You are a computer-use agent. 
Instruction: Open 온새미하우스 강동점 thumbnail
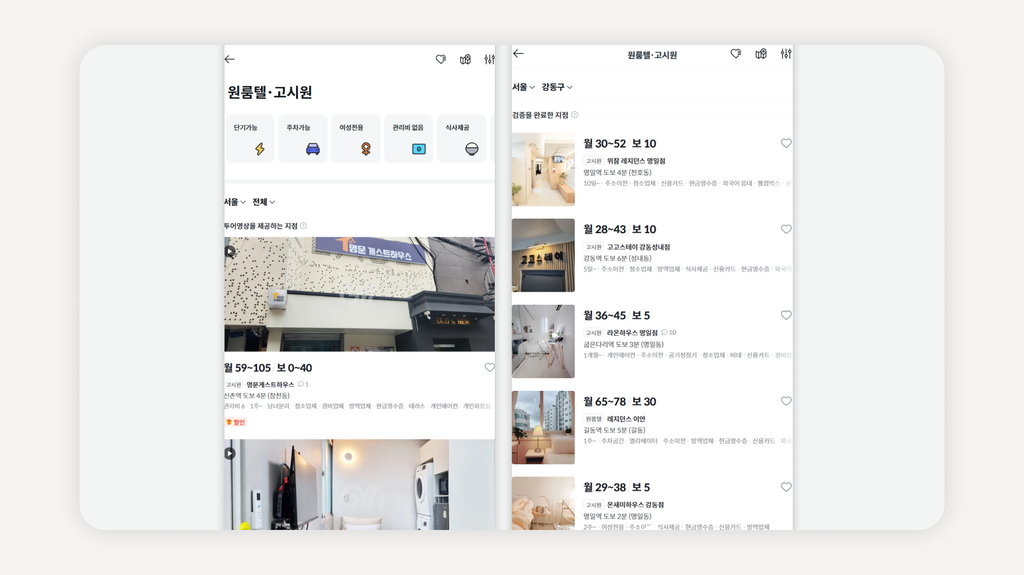point(543,503)
